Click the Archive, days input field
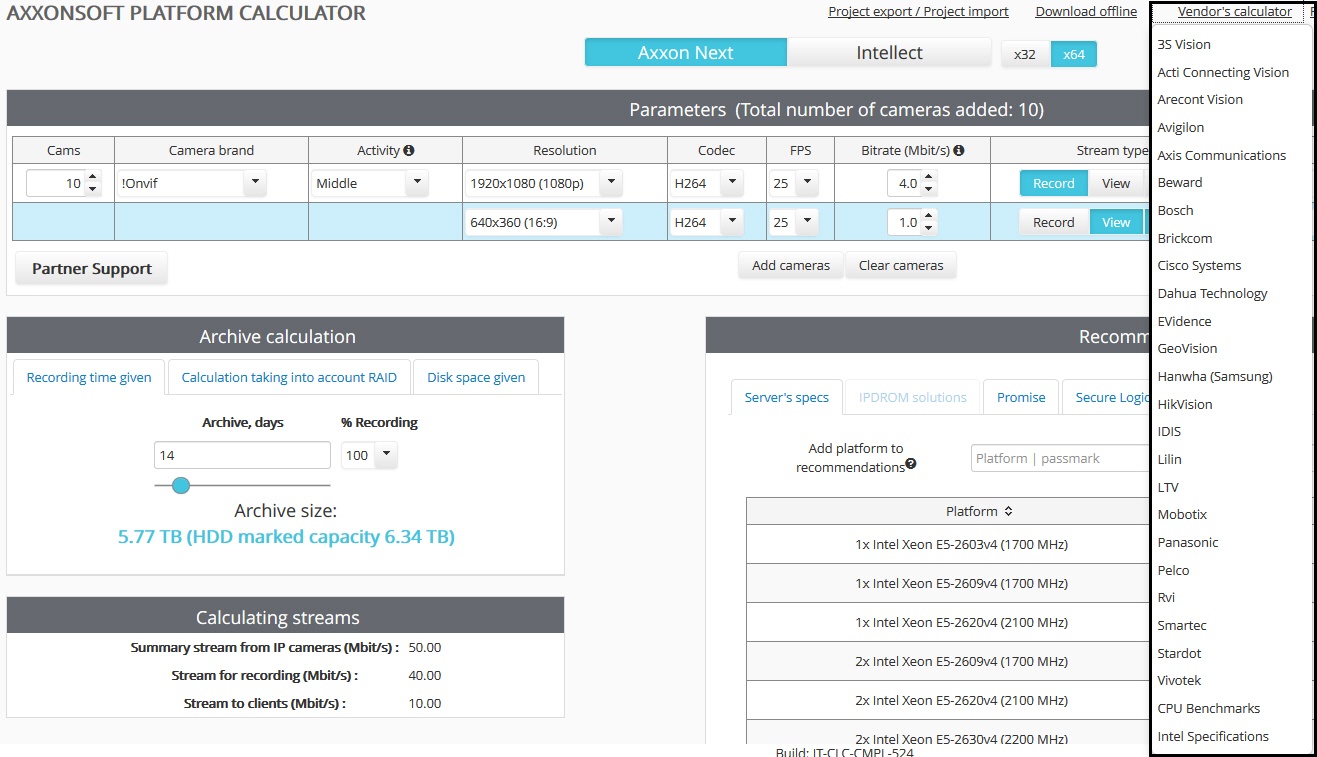1317x757 pixels. pos(242,455)
